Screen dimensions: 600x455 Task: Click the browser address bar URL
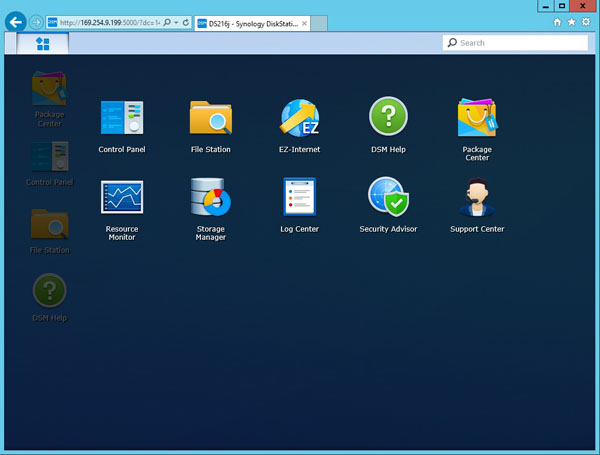[x=105, y=22]
